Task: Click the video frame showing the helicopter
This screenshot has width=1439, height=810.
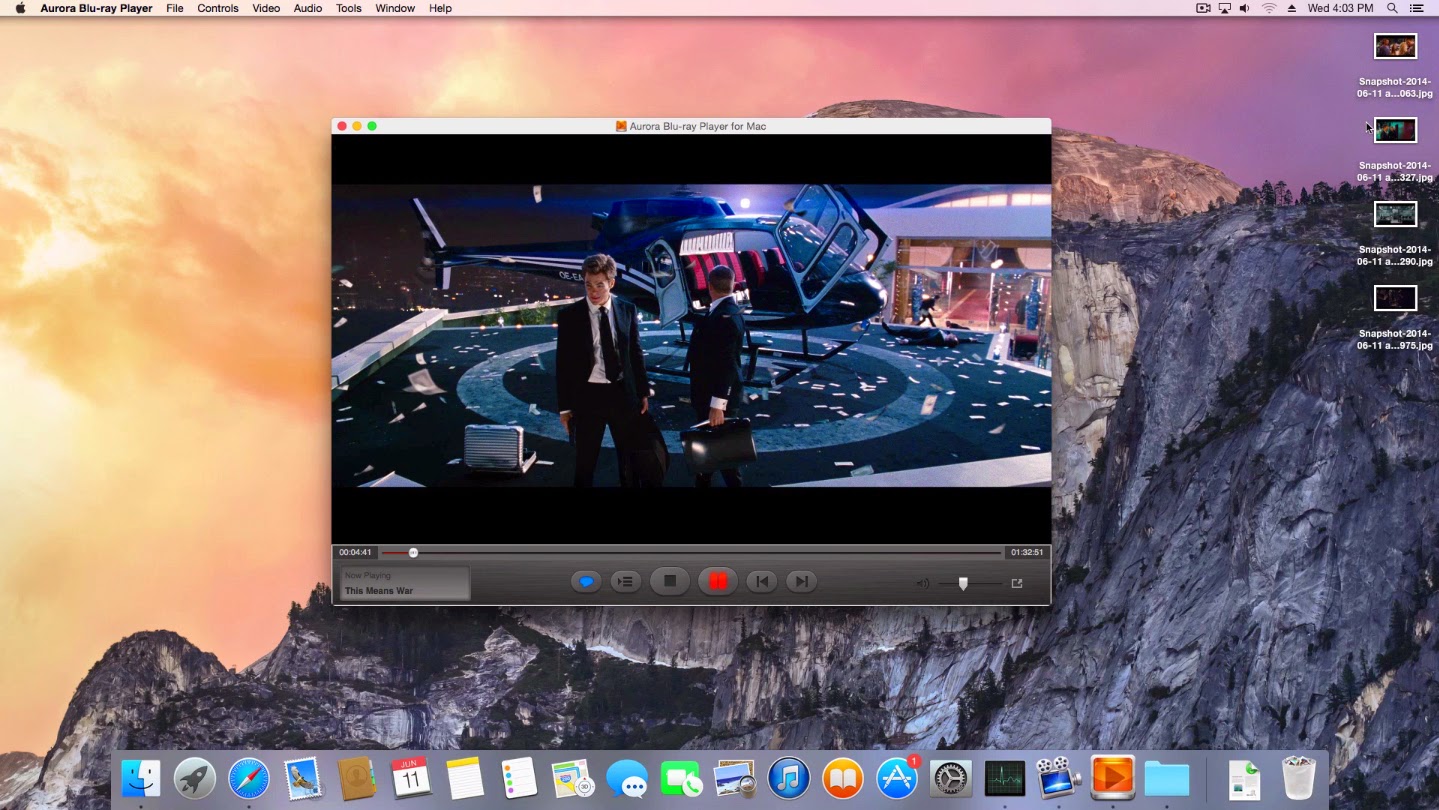Action: [x=691, y=335]
